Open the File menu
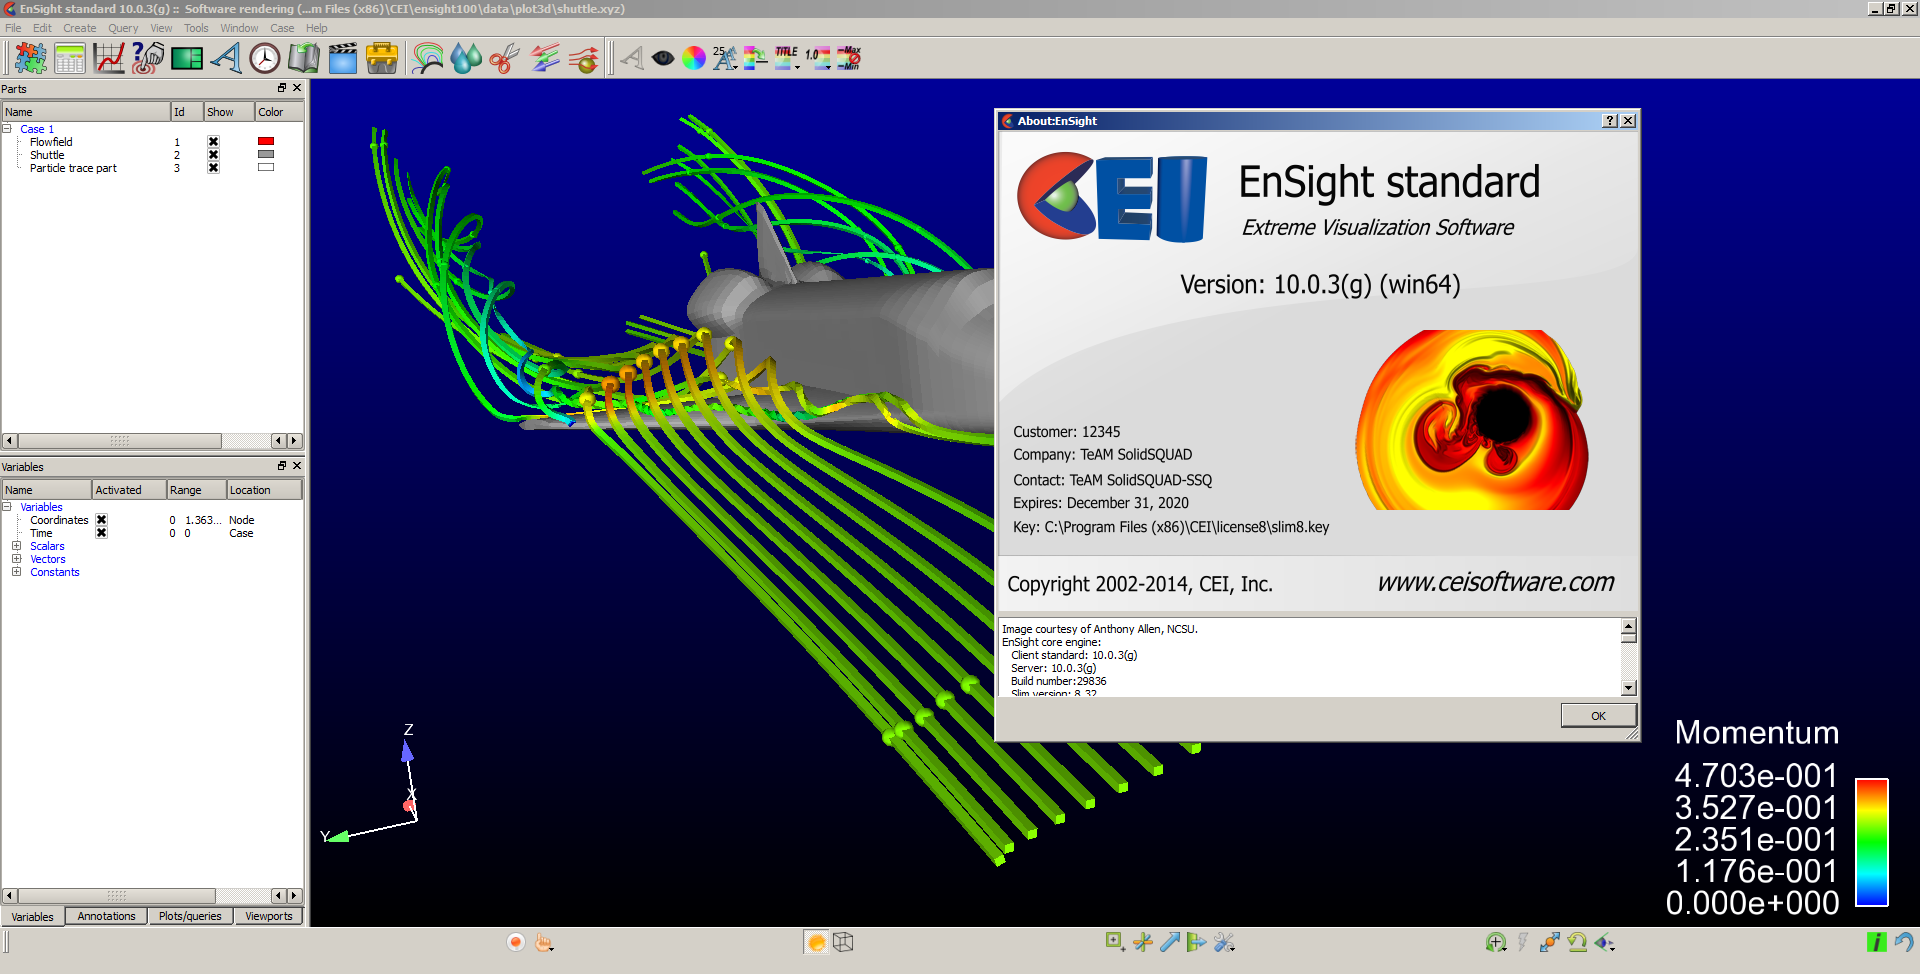Screen dimensions: 1920x975 click(x=13, y=28)
